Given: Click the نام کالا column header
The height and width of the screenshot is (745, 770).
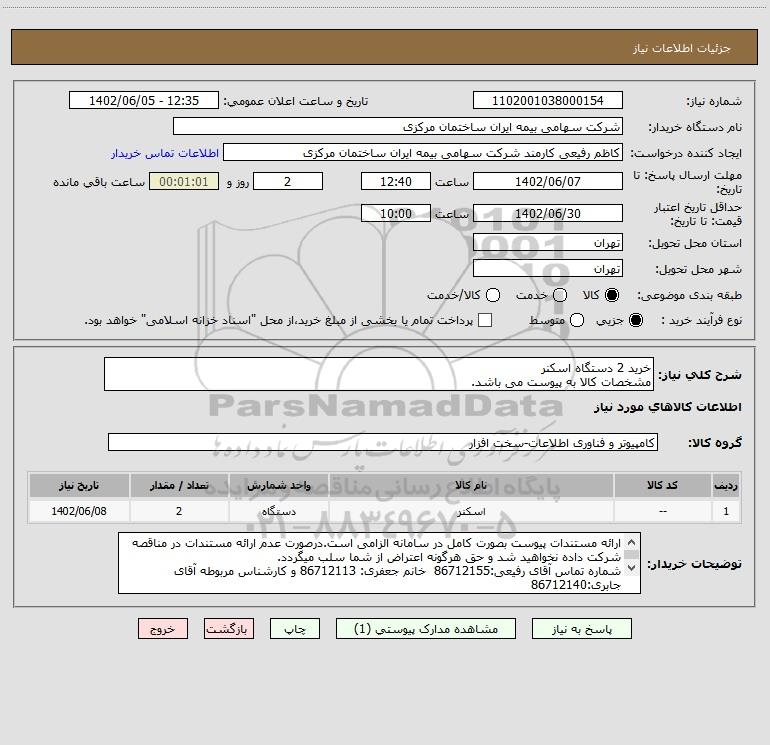Looking at the screenshot, I should (471, 486).
